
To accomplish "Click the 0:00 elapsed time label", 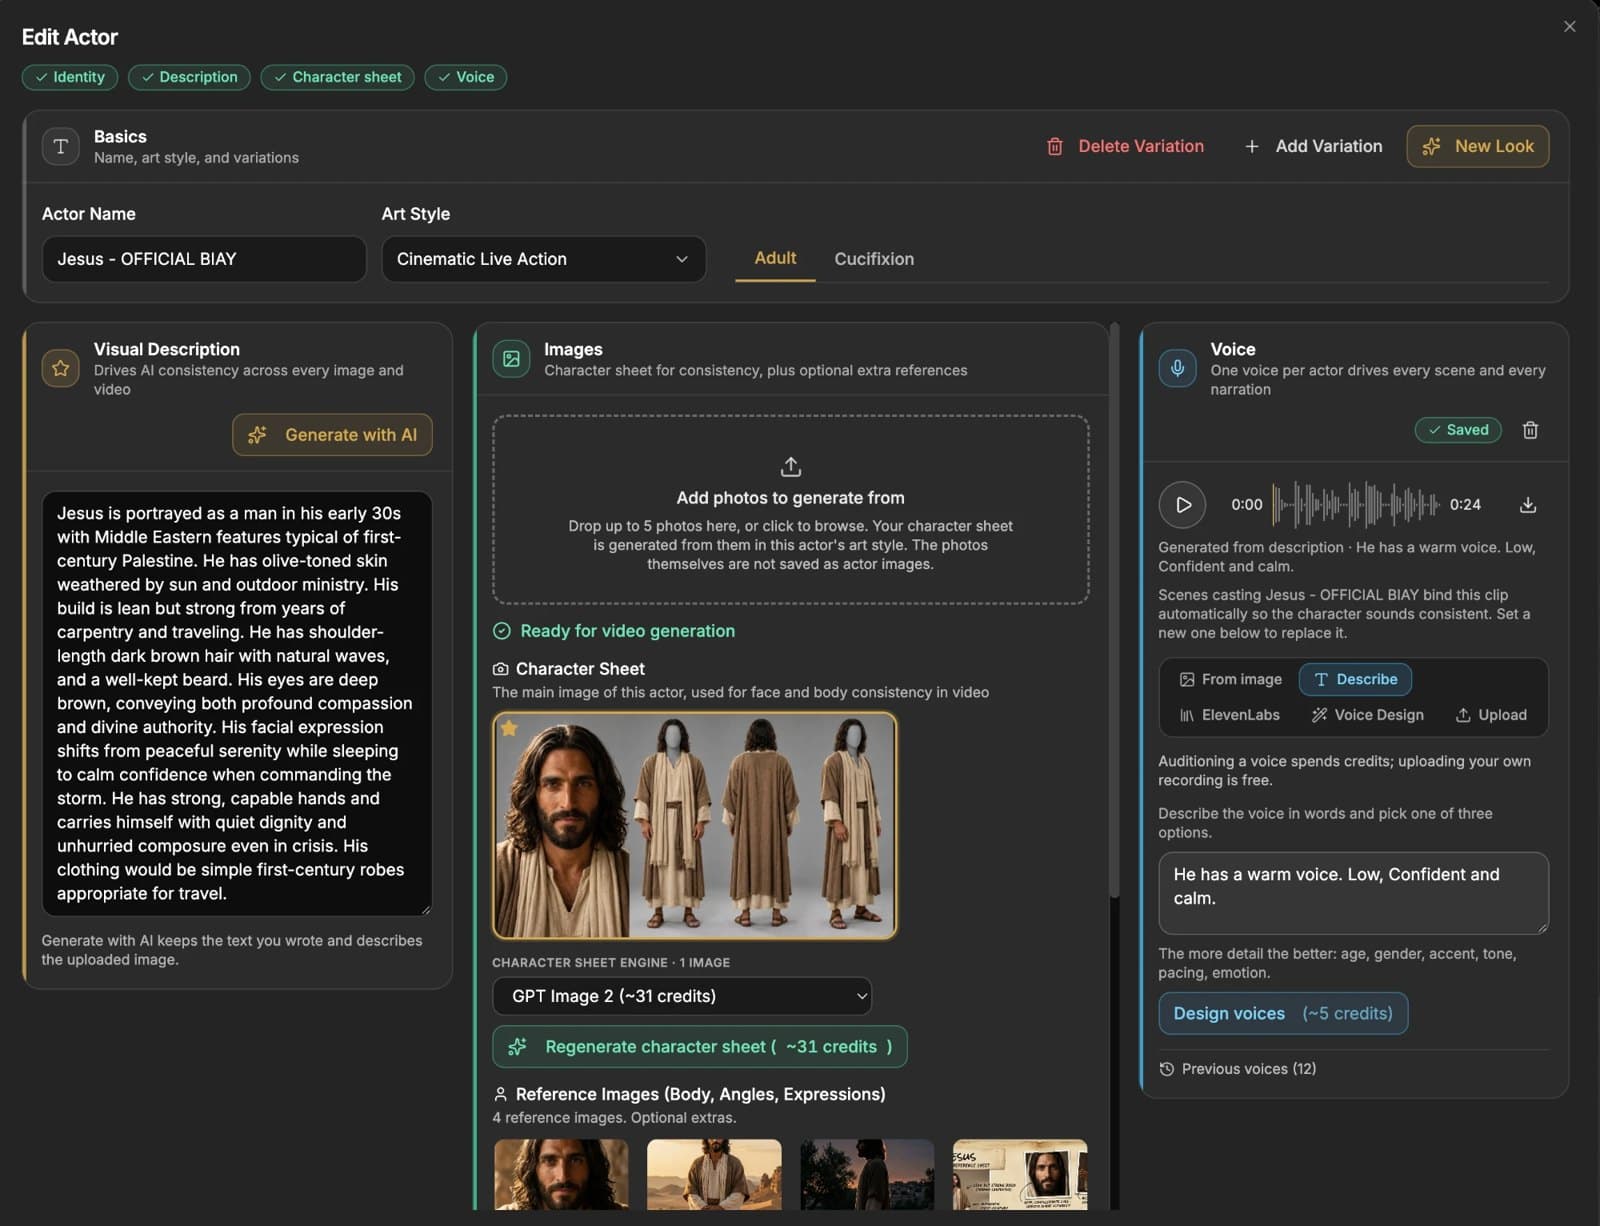I will pos(1246,505).
